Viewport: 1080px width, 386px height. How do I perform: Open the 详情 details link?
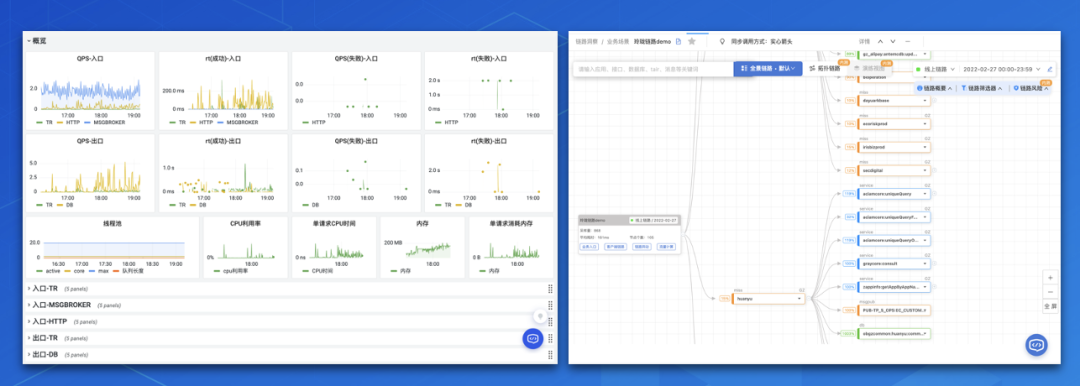pos(864,41)
